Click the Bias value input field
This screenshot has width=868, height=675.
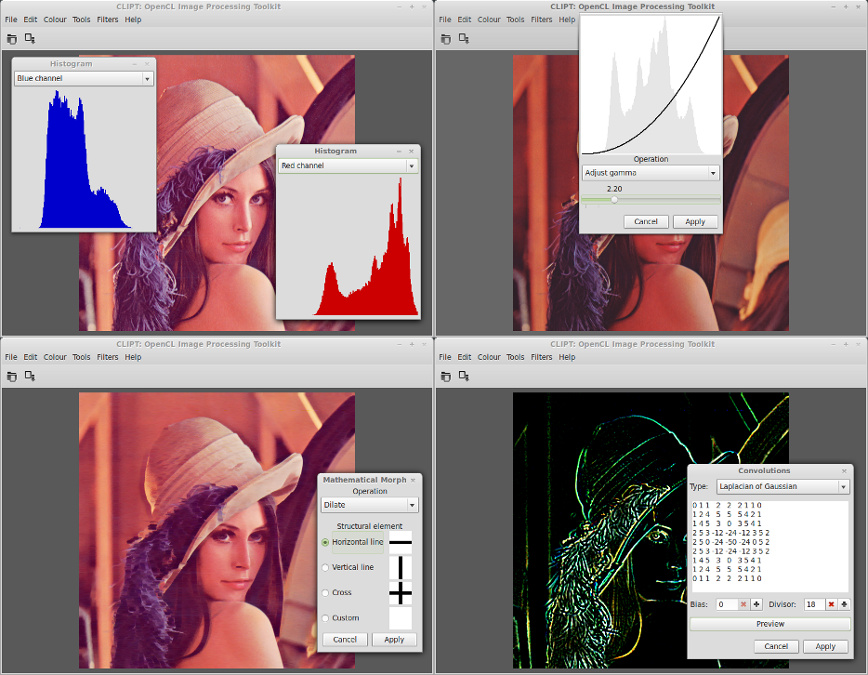tap(727, 604)
